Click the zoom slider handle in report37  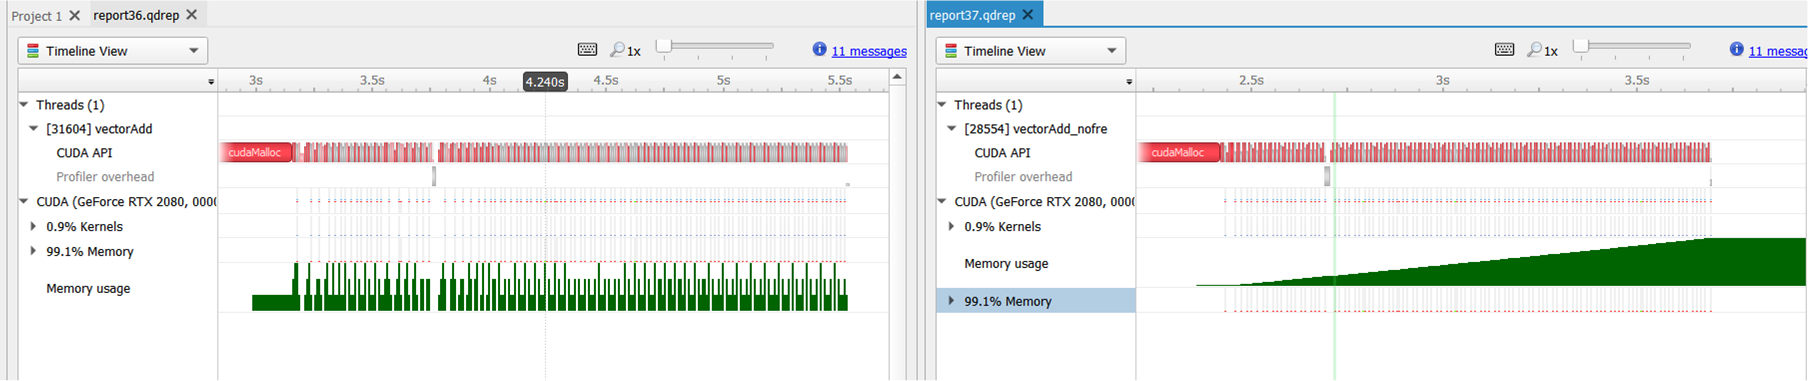1581,46
